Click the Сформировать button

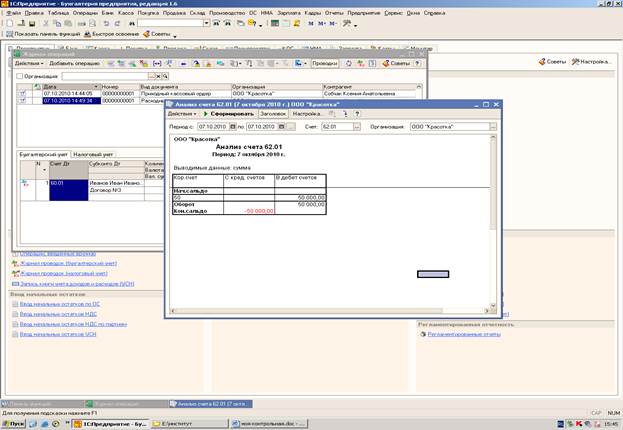coord(228,114)
